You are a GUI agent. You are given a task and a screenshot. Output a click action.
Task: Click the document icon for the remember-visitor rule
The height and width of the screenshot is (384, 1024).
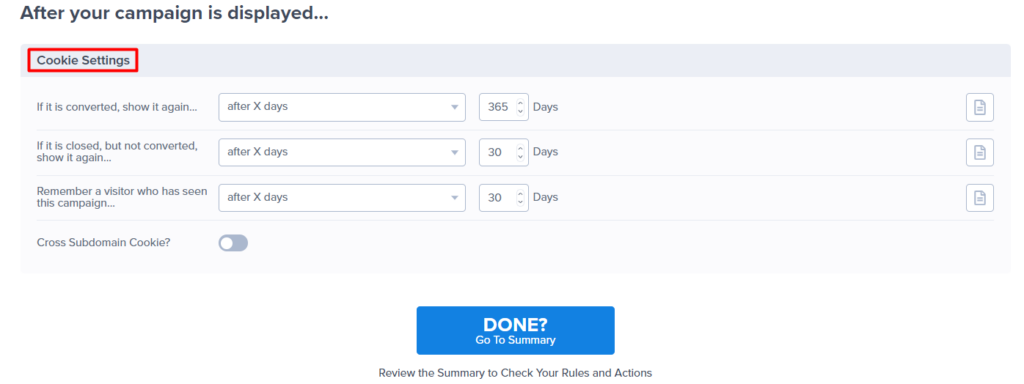coord(980,198)
